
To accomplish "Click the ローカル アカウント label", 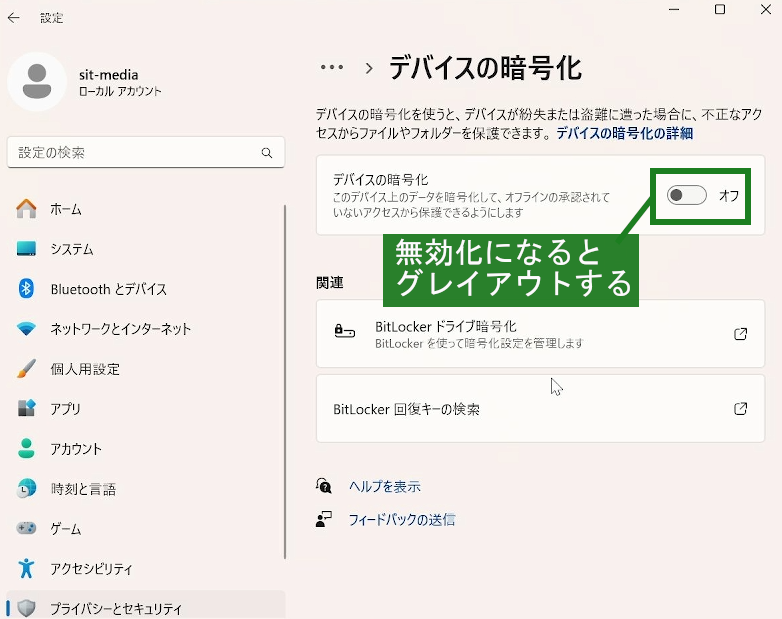I will 120,91.
